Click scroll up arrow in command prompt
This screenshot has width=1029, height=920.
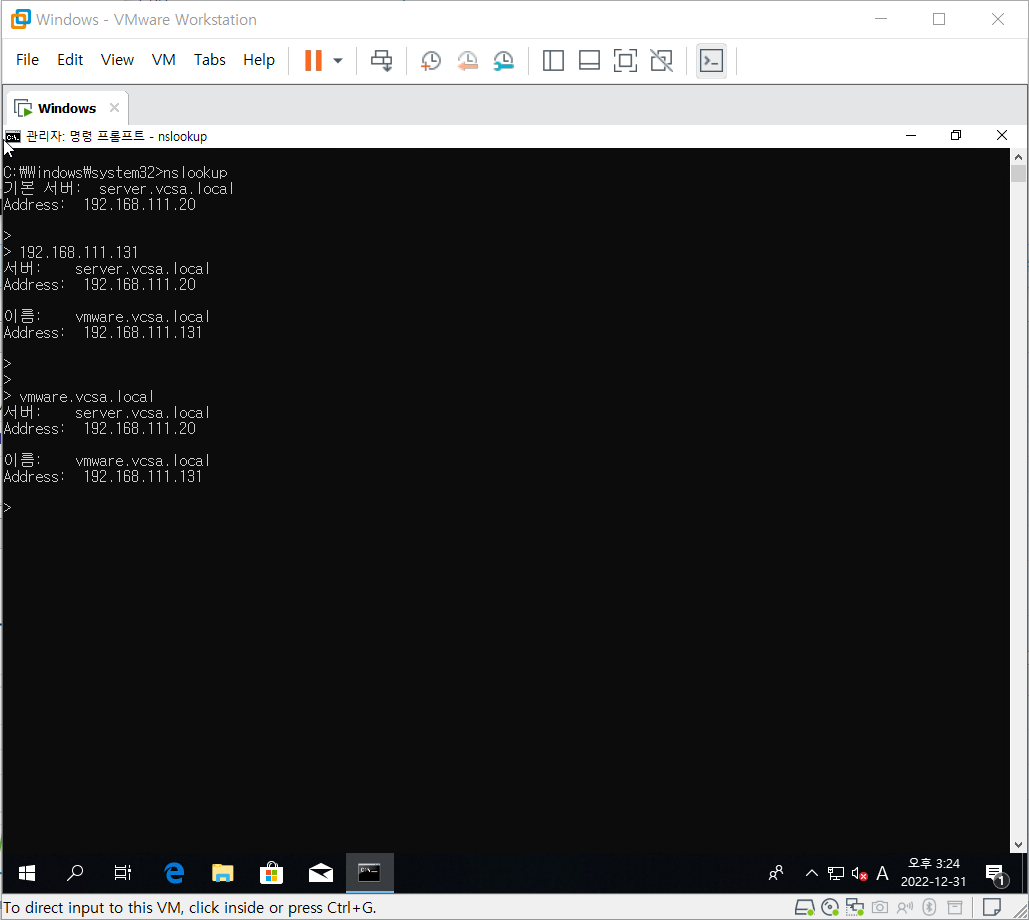point(1018,157)
